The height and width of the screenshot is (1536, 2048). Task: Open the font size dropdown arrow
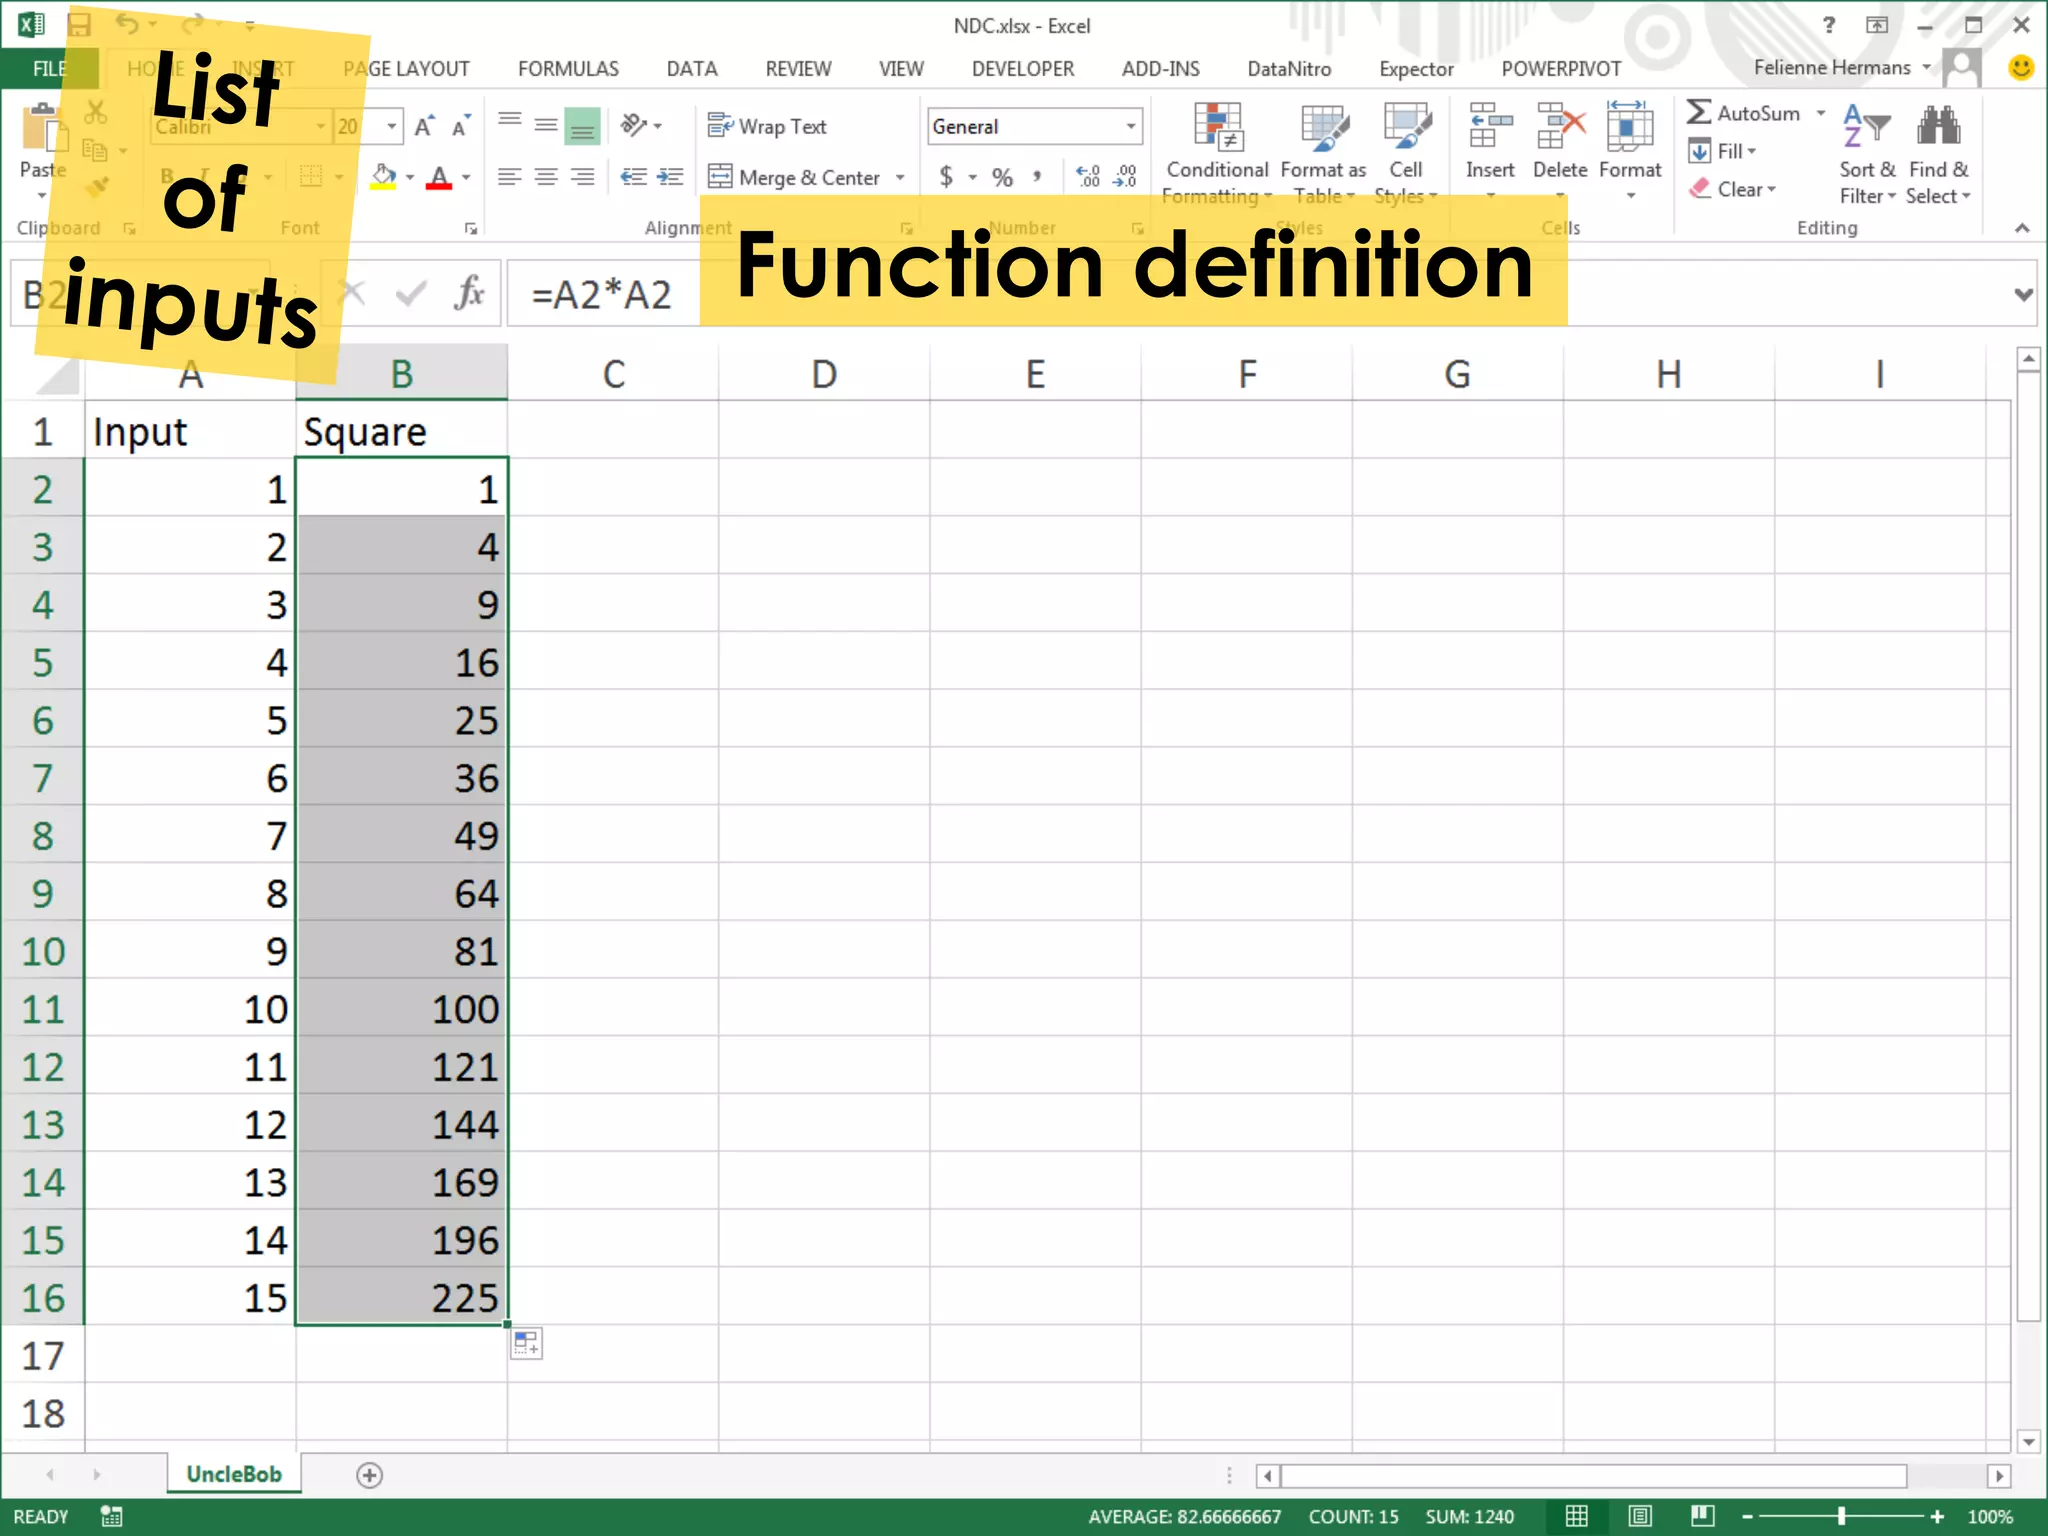[x=392, y=127]
